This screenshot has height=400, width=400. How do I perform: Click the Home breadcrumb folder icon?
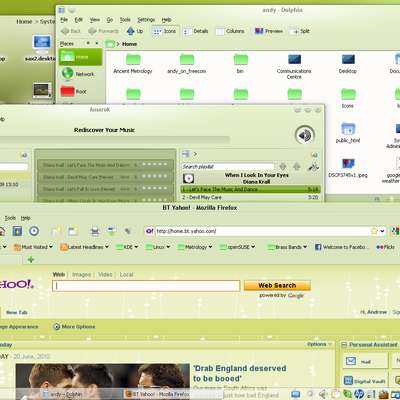click(x=110, y=44)
